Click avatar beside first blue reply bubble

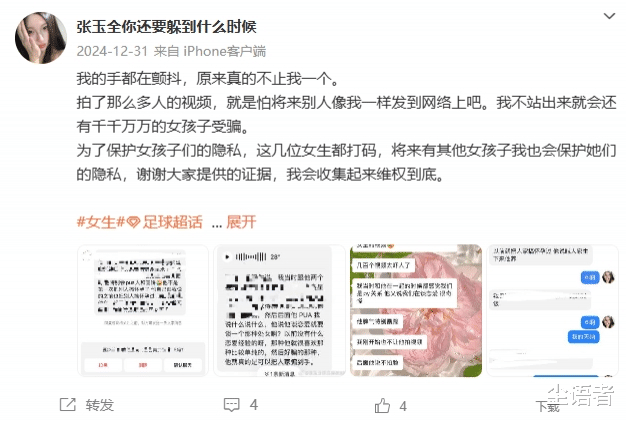(608, 277)
